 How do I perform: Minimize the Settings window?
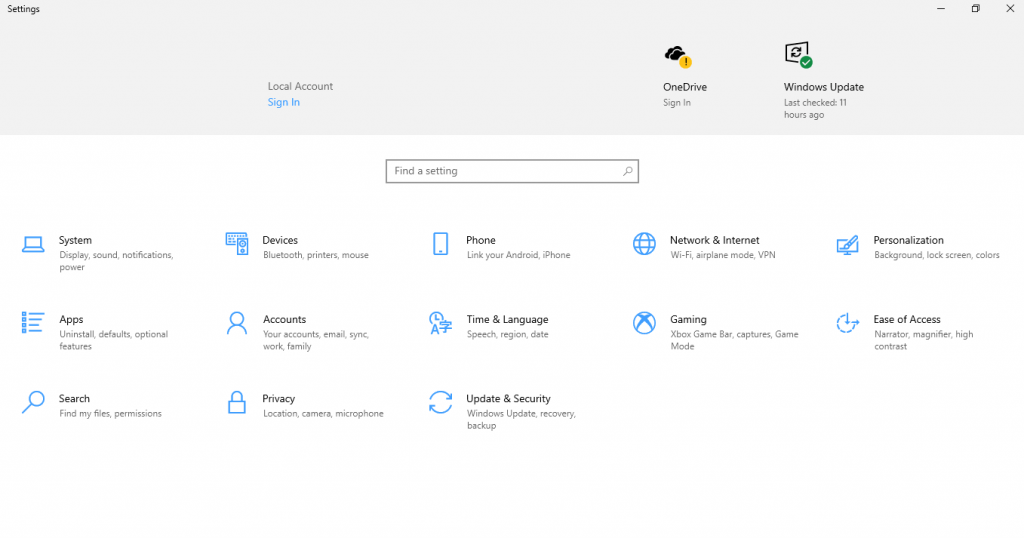tap(941, 8)
